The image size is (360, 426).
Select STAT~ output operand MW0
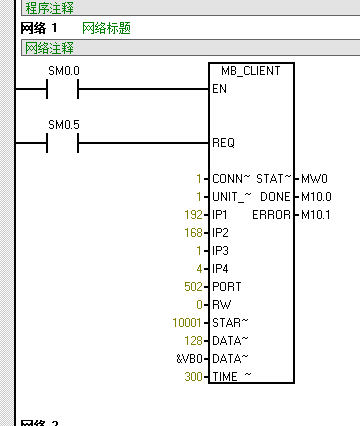314,179
